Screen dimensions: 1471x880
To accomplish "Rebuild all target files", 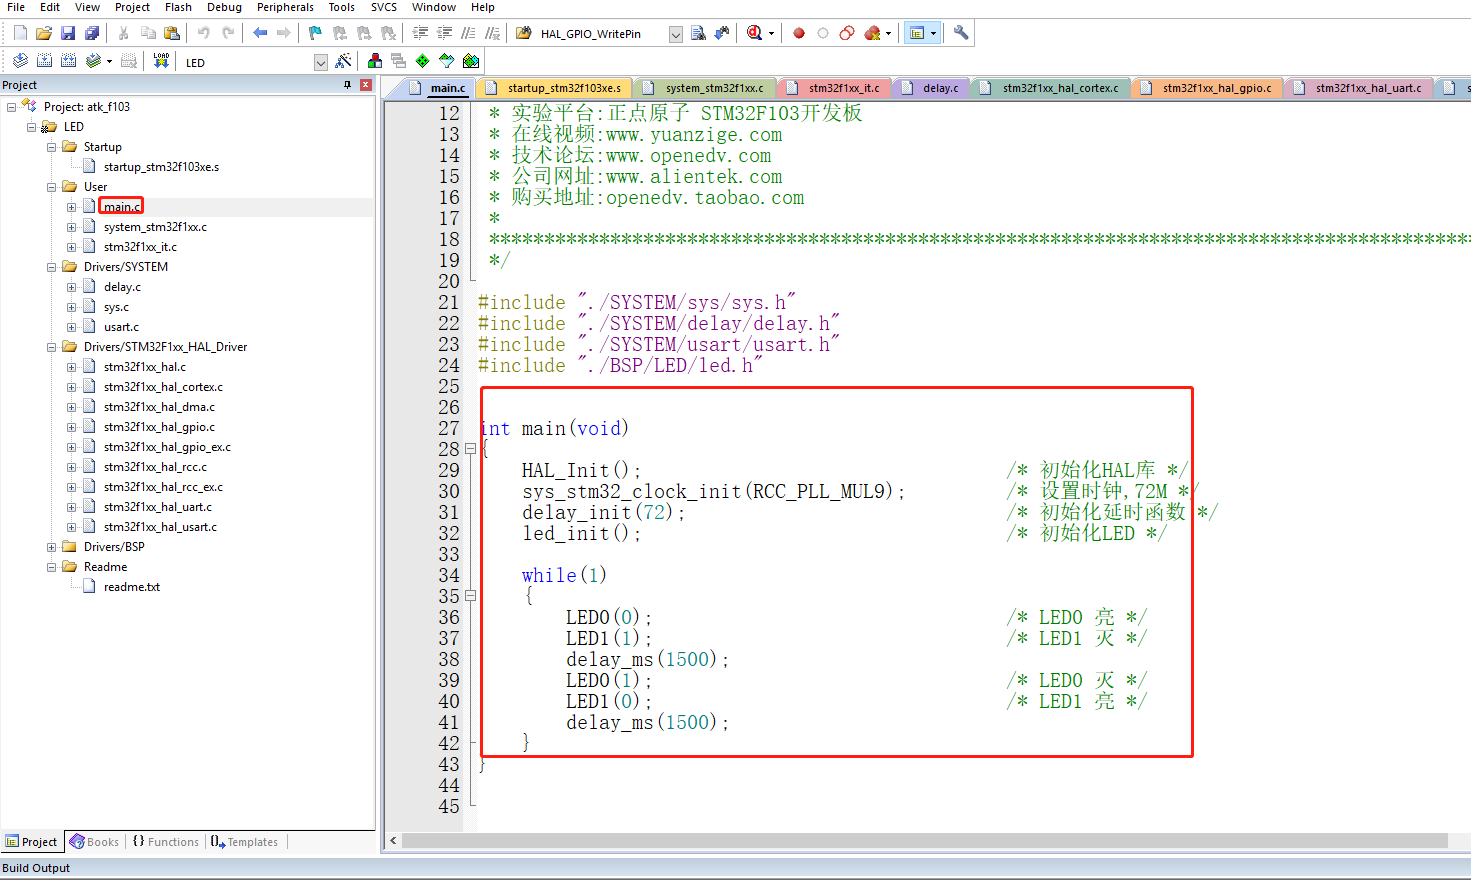I will (x=70, y=60).
